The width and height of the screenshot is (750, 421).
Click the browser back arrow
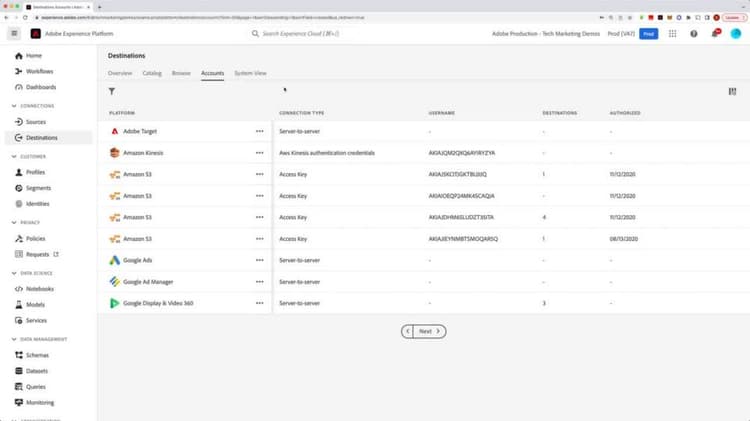6,18
